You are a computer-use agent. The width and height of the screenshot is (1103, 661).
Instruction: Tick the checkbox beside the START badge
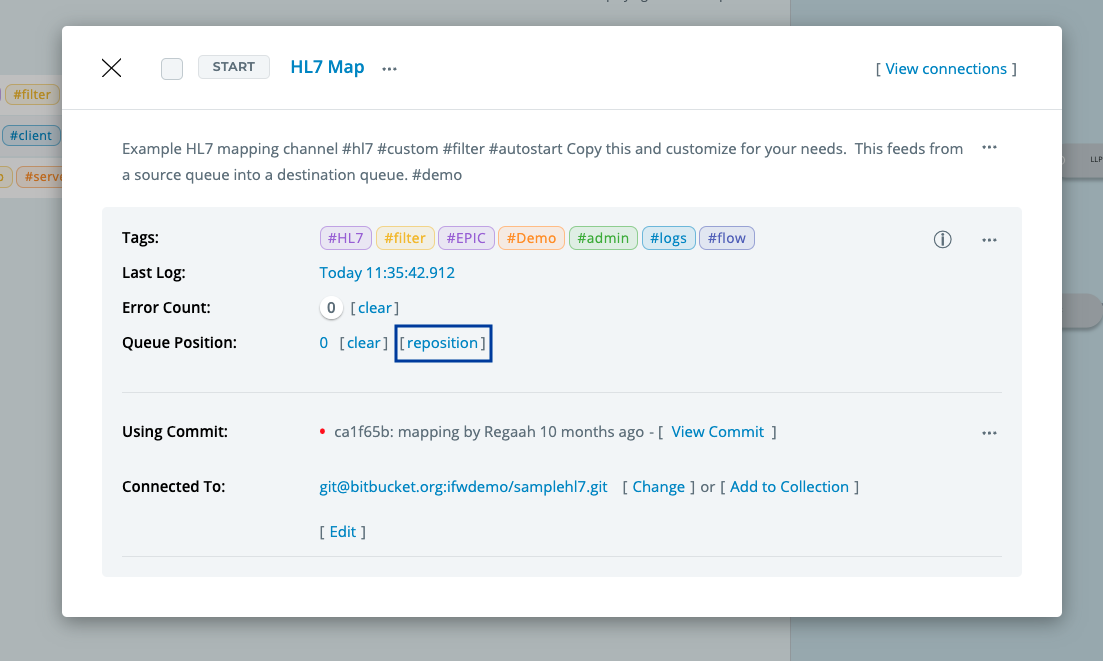(x=172, y=69)
